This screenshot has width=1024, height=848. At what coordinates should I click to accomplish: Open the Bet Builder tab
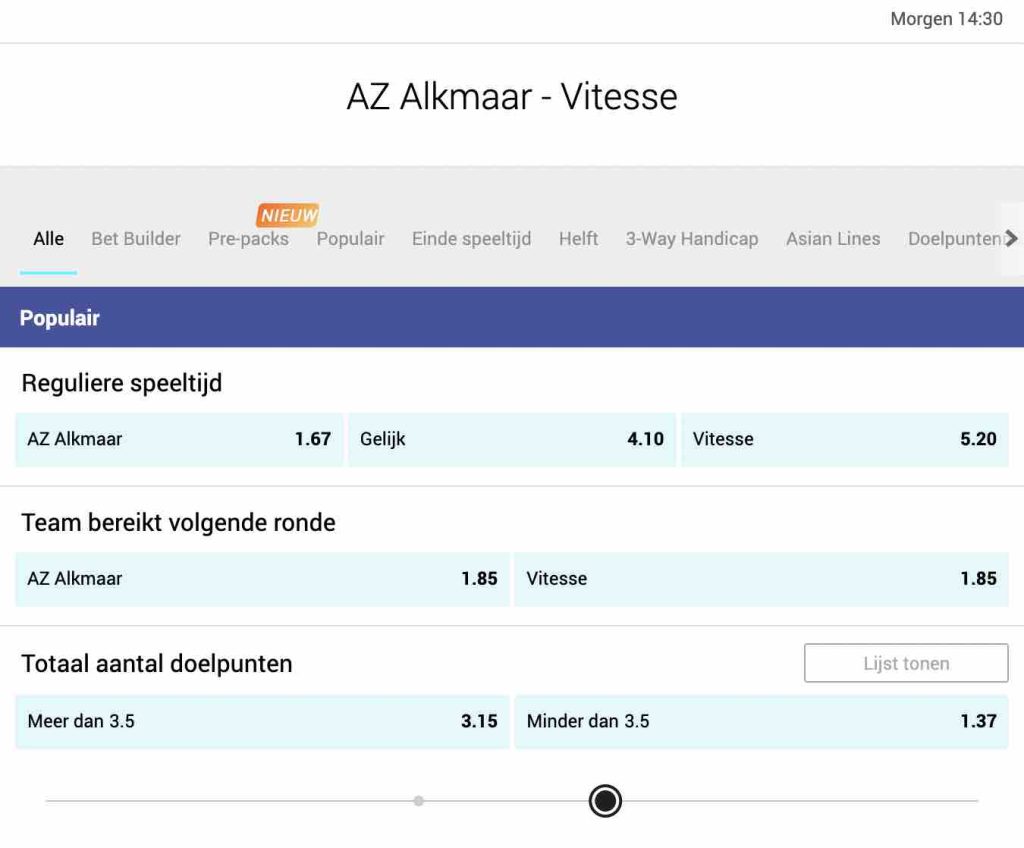pos(136,239)
